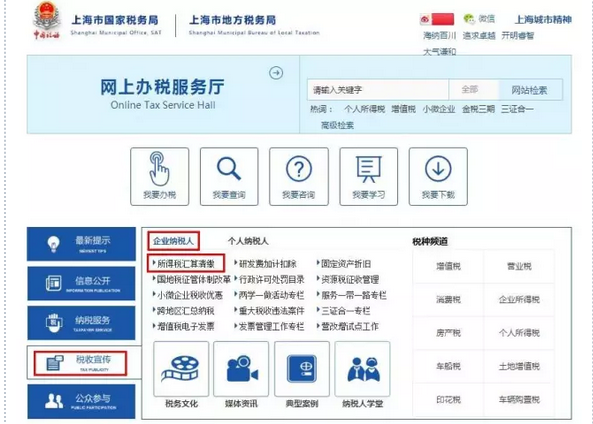Screen dimensions: 593x424
Task: Open the 企业所得税 tax channel
Action: click(x=519, y=300)
